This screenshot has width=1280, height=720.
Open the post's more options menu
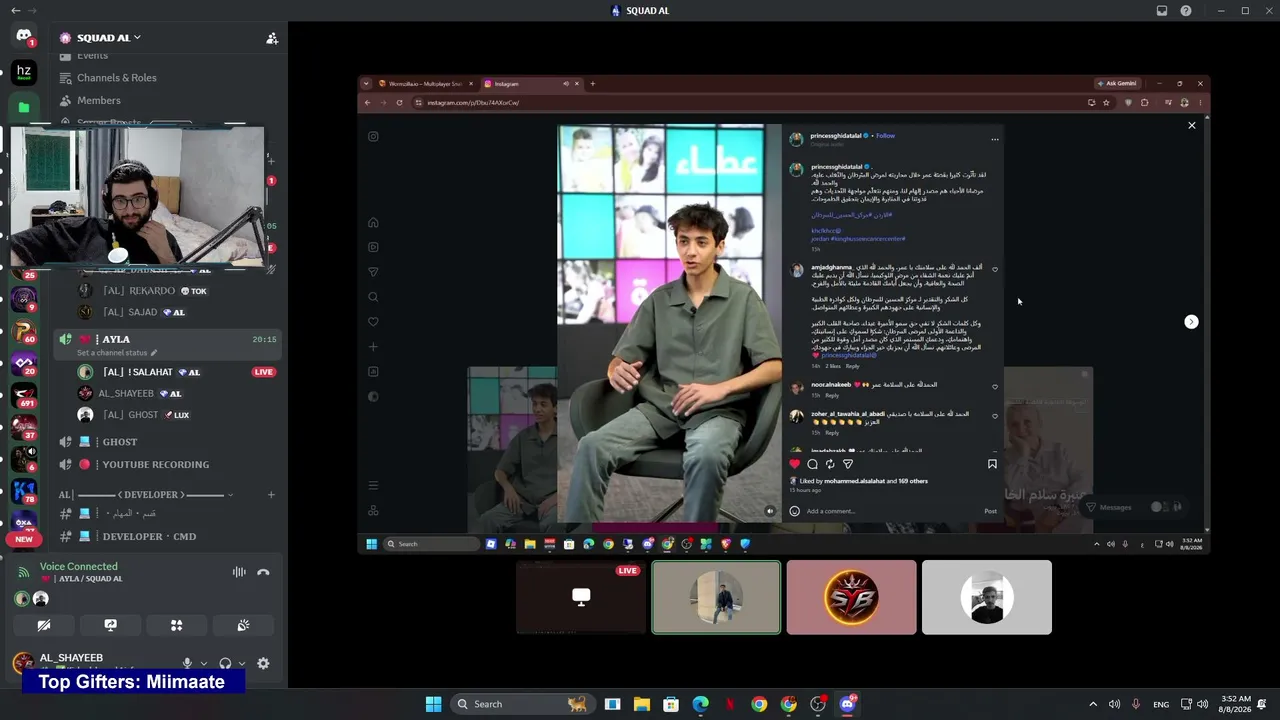point(994,140)
